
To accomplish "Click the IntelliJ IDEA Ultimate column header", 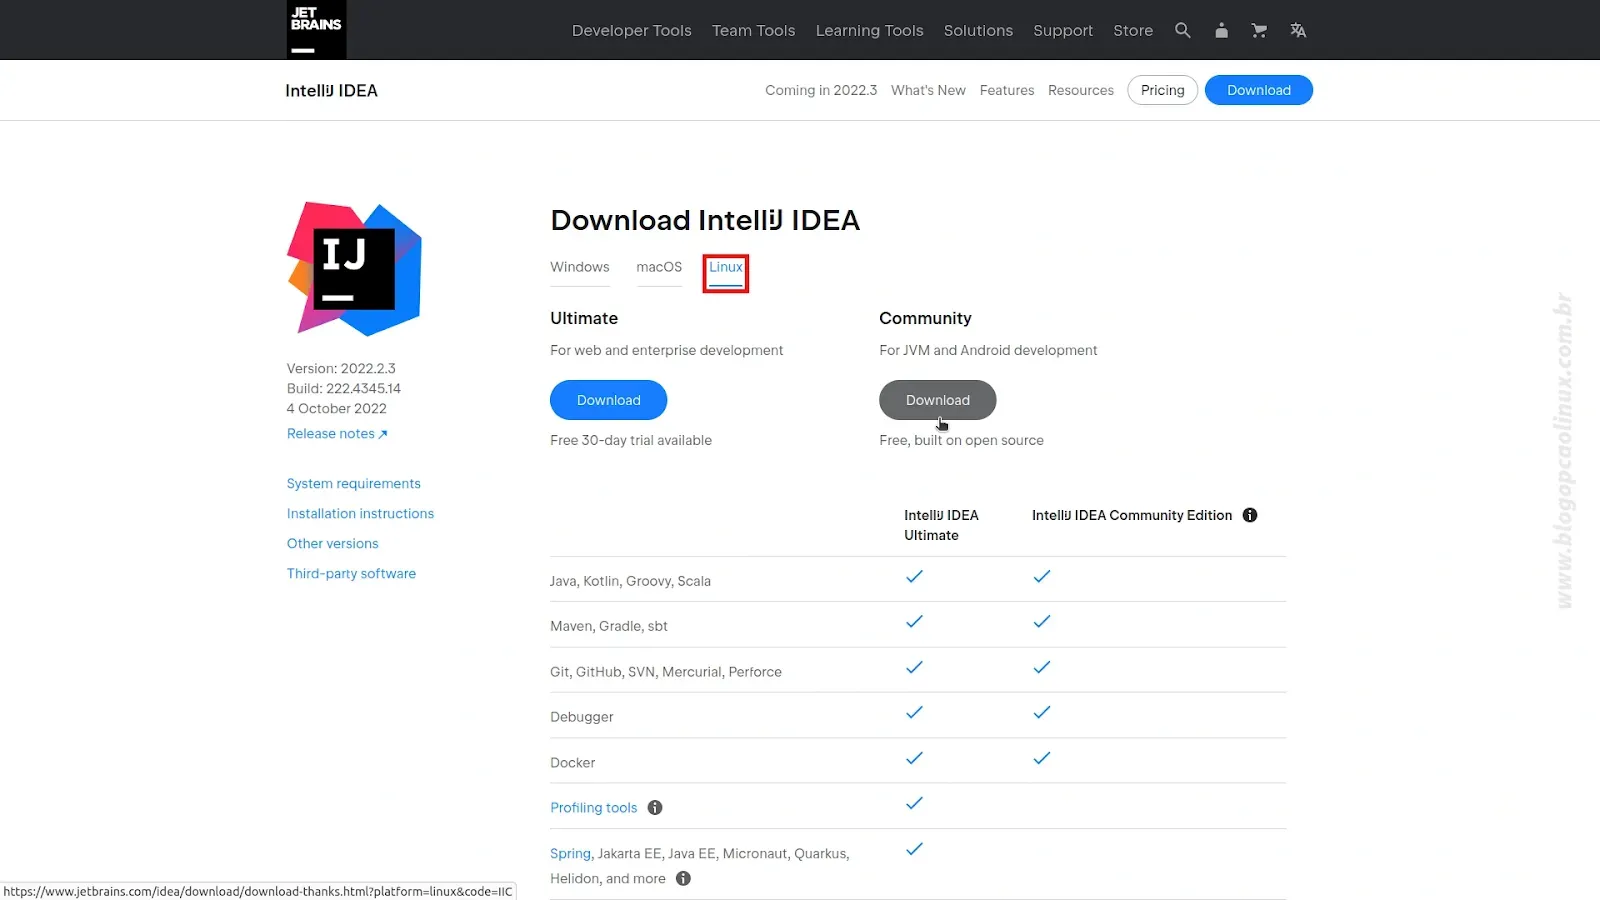I will [941, 525].
